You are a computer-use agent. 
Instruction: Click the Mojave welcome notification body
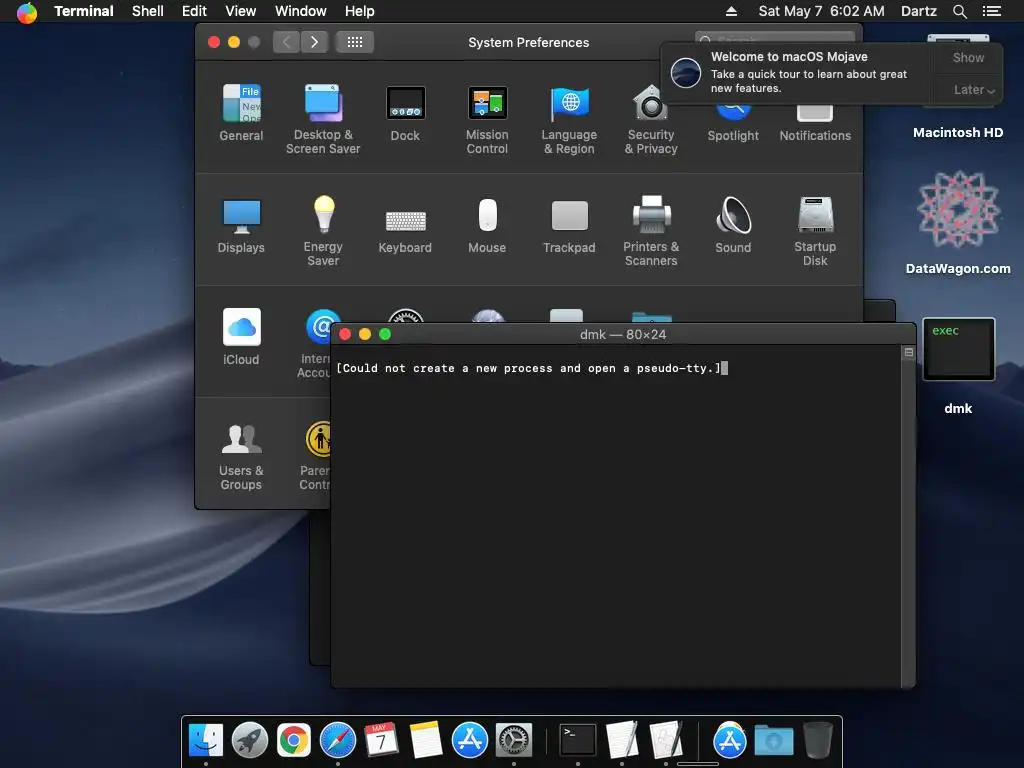click(x=797, y=72)
